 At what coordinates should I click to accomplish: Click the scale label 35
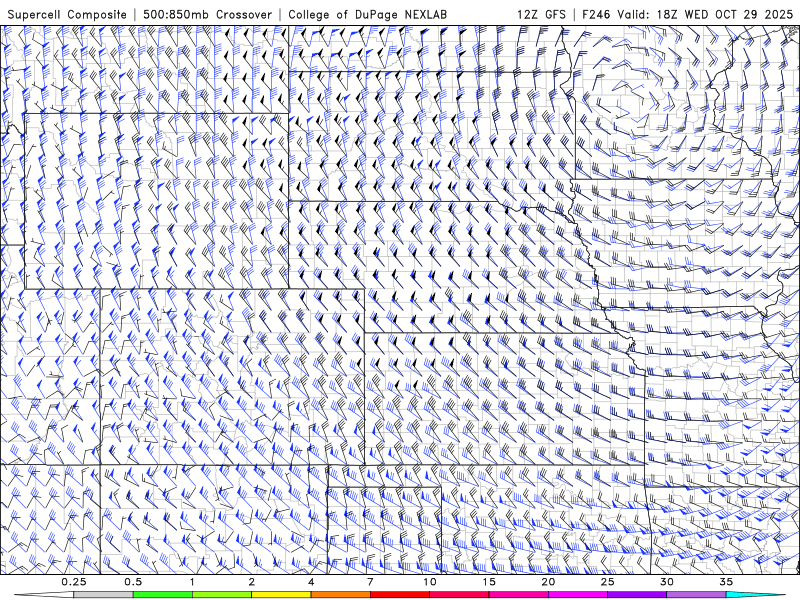[x=726, y=582]
